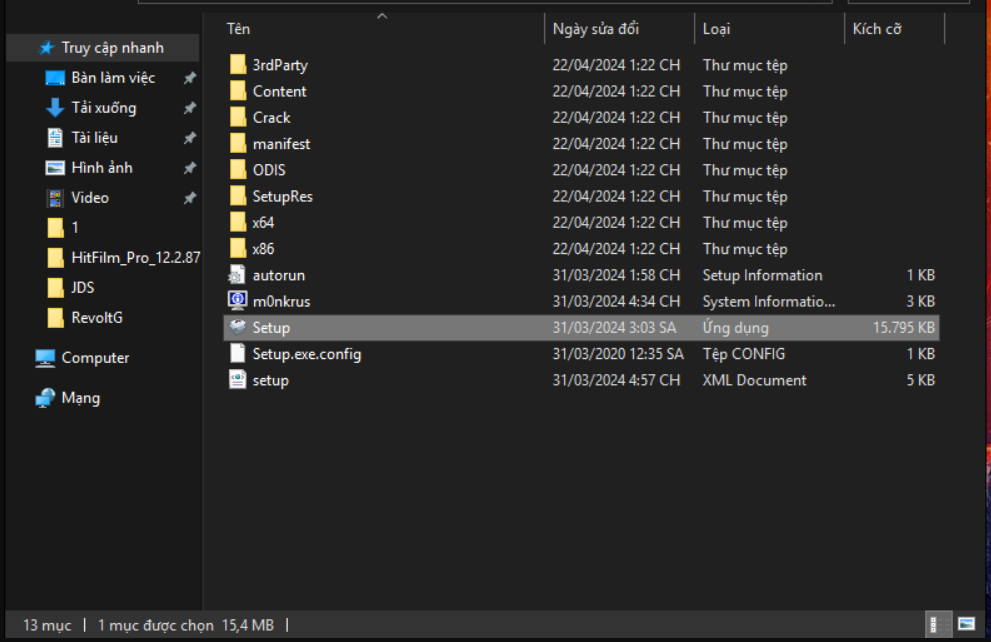Expand Truy cập nhanh quick access section

22,48
